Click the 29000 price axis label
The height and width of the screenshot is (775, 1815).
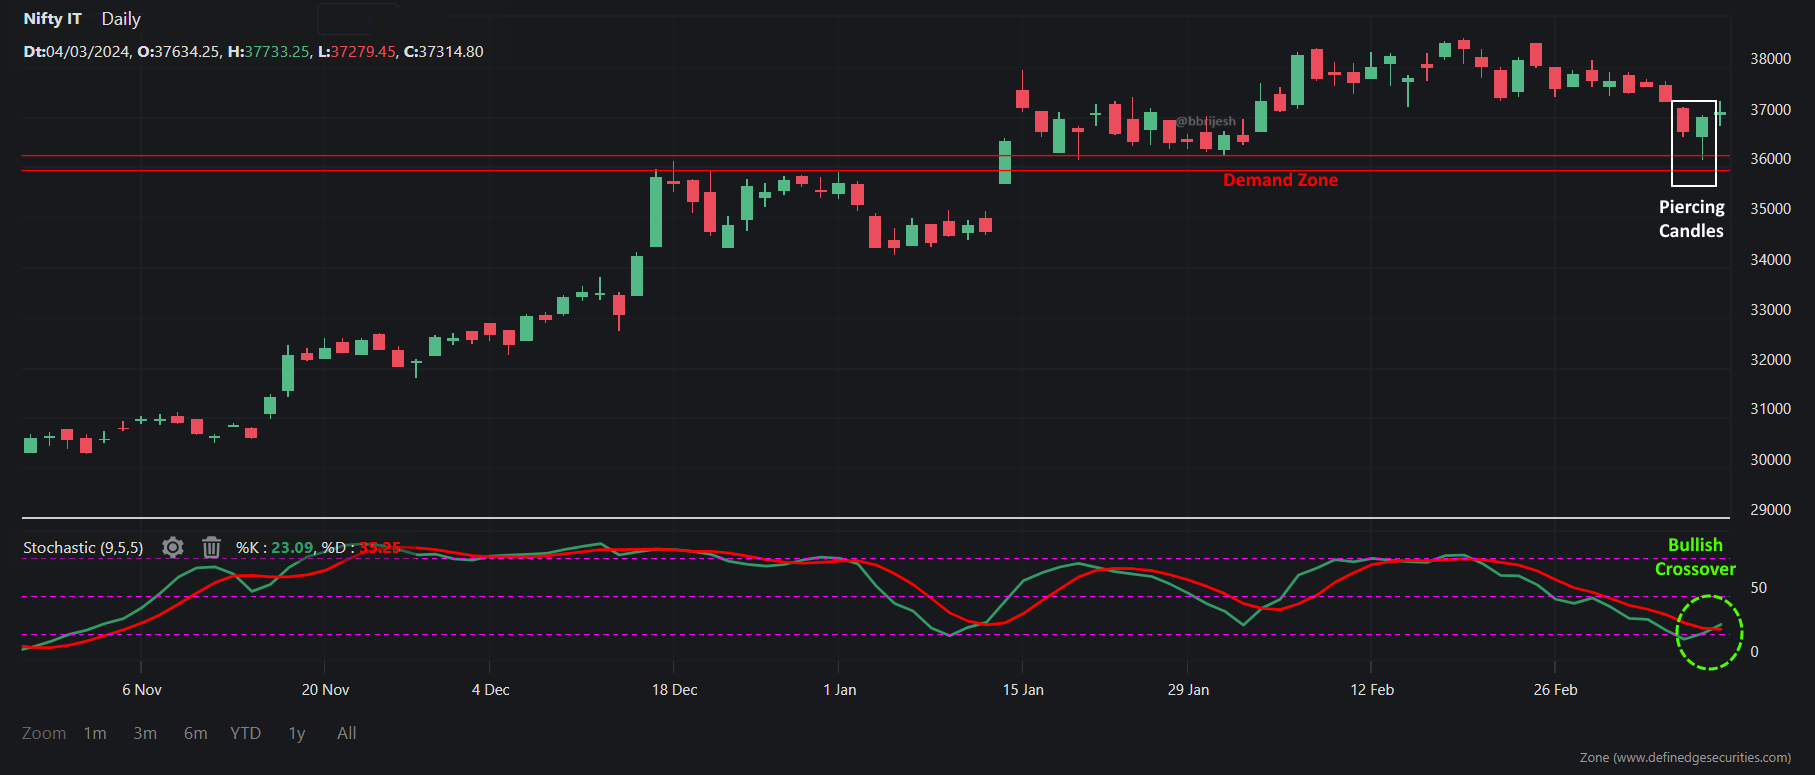(x=1770, y=510)
